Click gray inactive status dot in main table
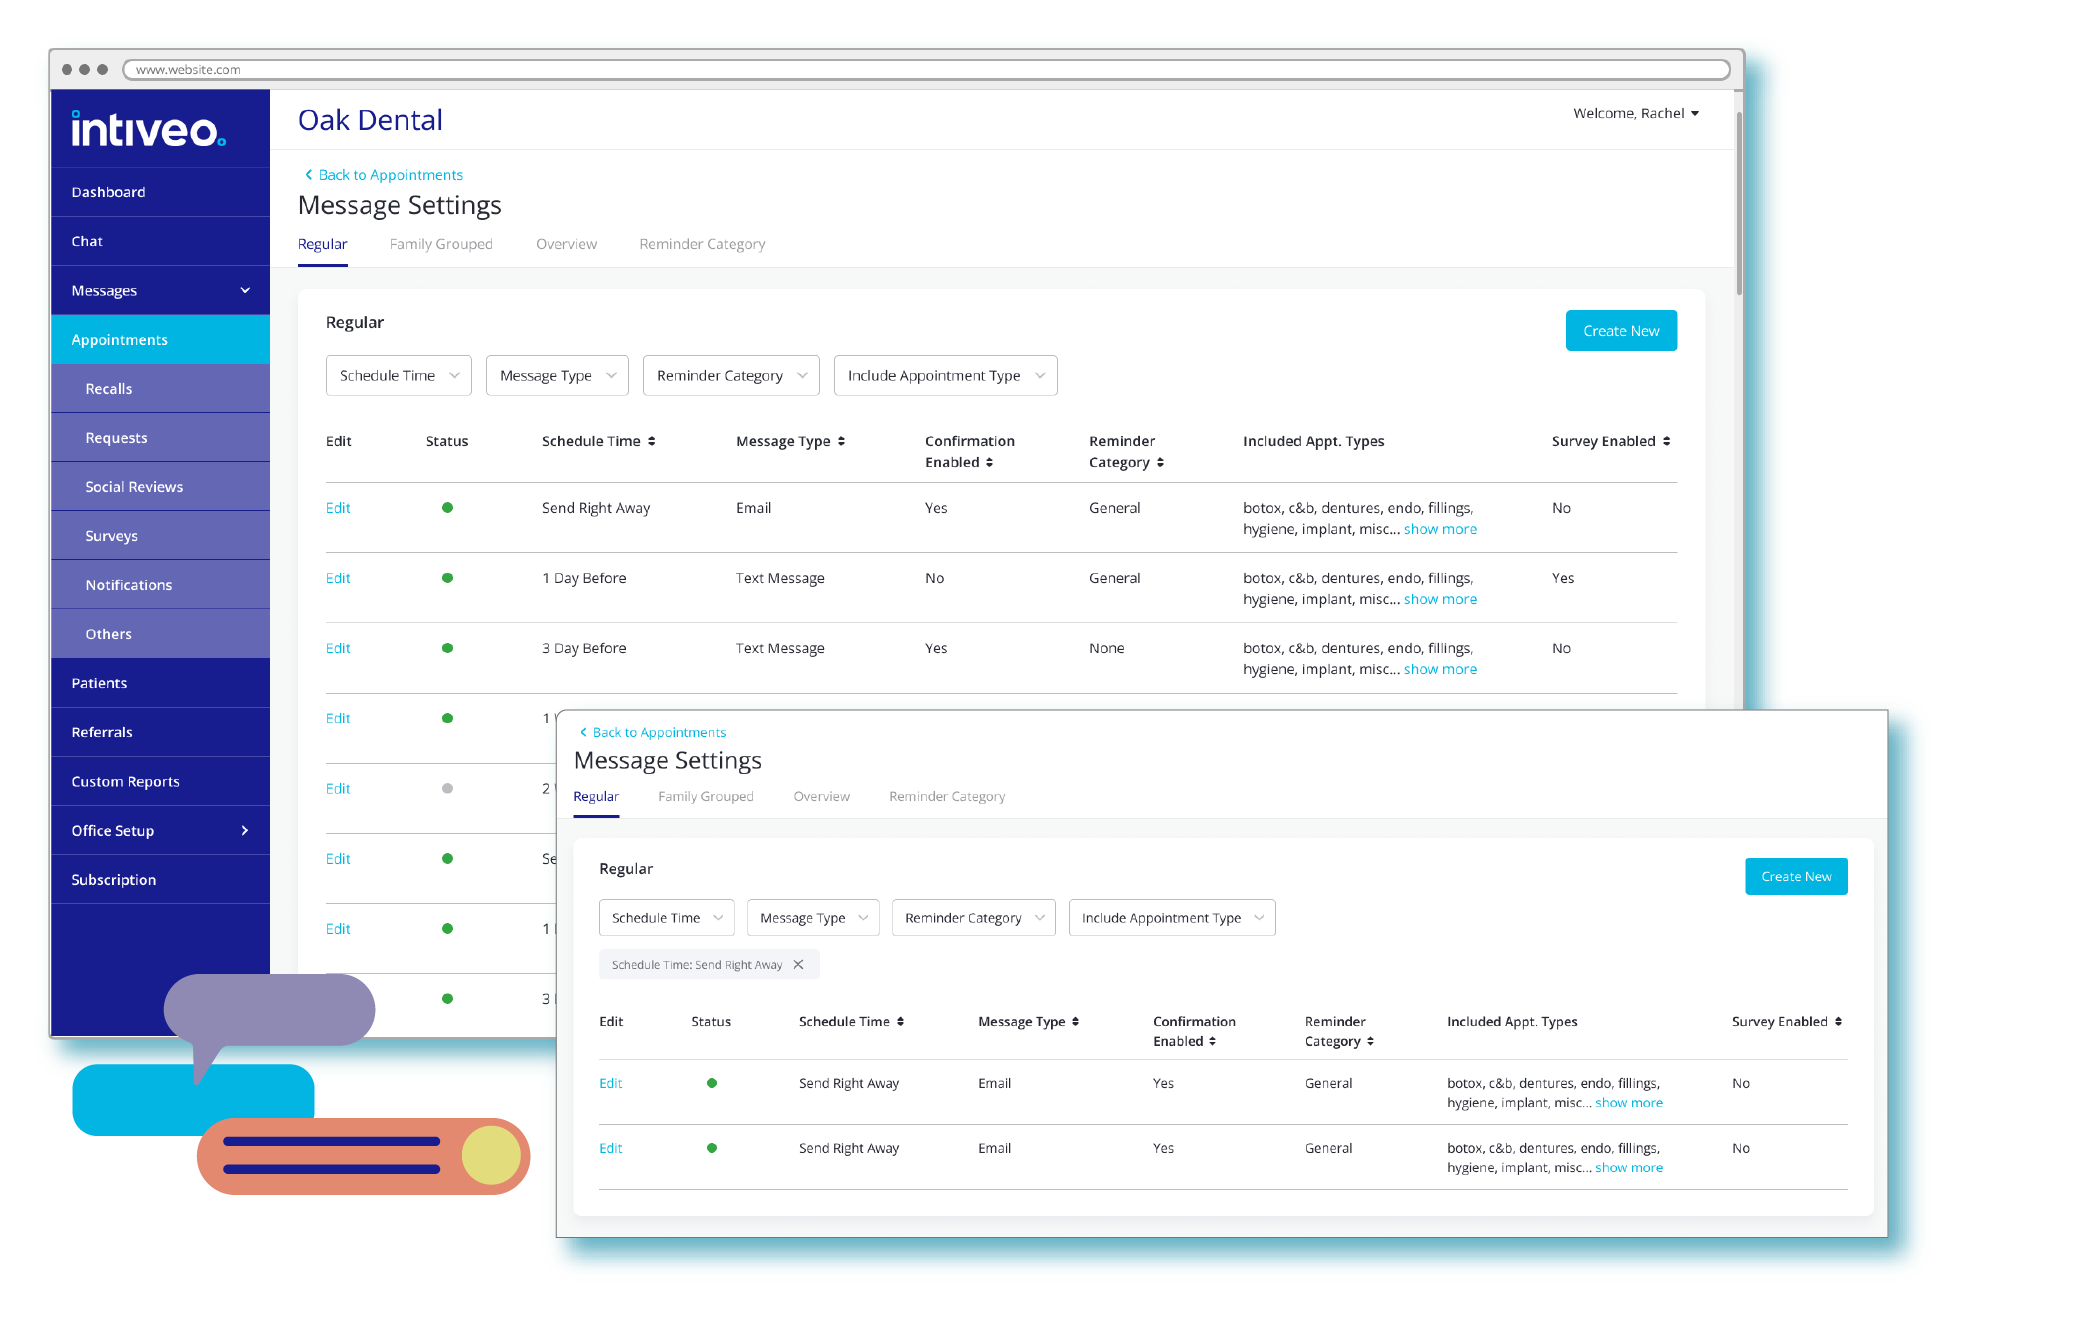 tap(447, 788)
